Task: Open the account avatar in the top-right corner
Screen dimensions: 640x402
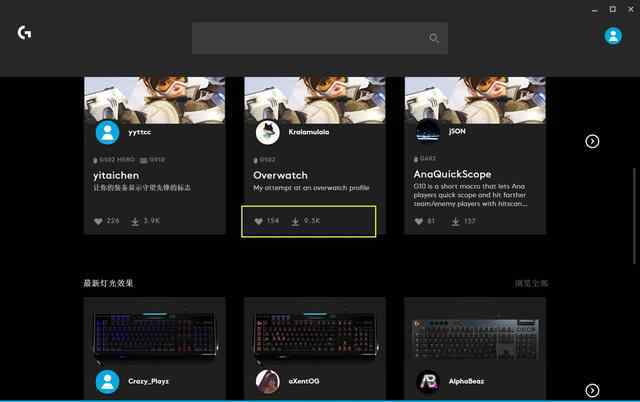Action: tap(613, 36)
